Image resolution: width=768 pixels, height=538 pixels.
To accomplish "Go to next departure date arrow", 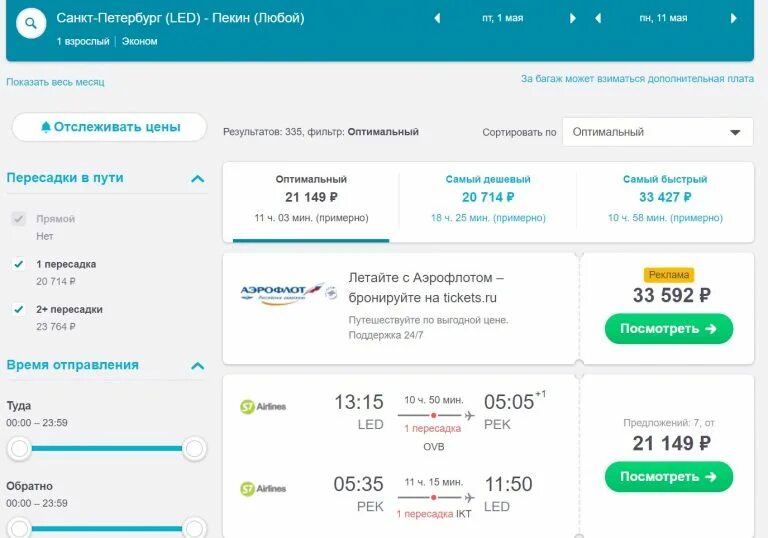I will [573, 18].
